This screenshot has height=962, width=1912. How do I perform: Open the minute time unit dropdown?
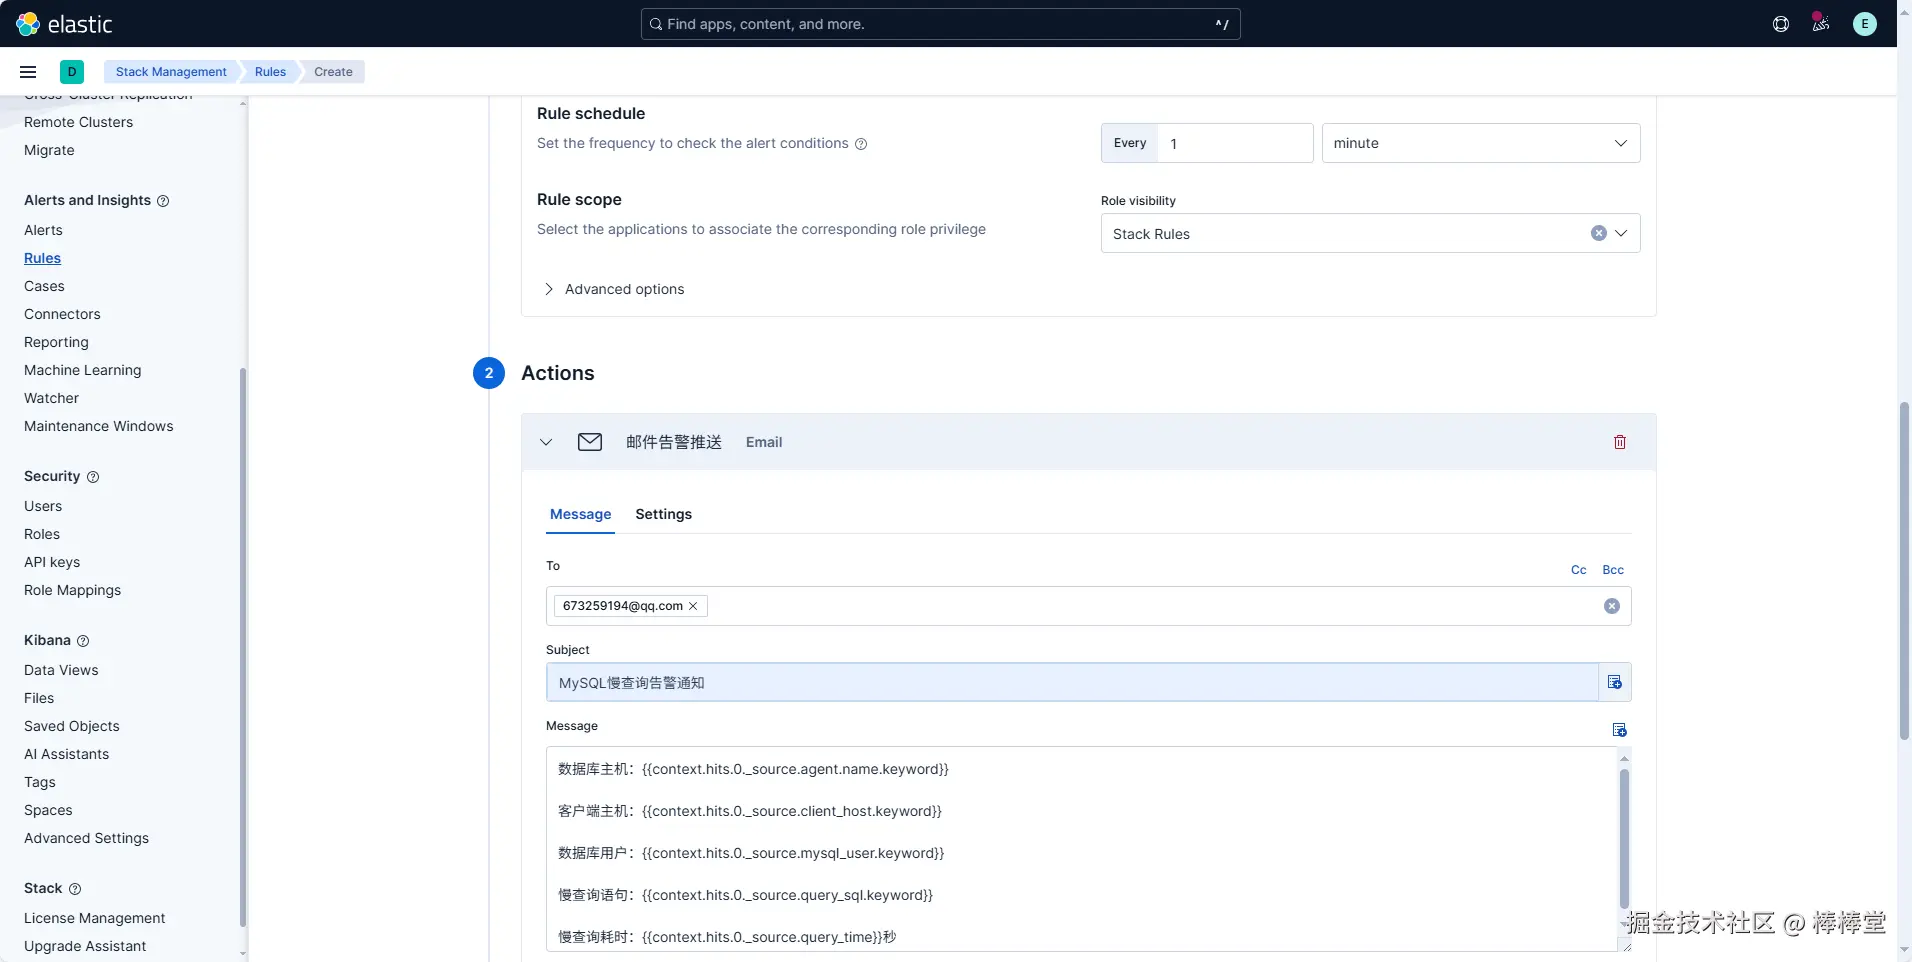[x=1481, y=143]
